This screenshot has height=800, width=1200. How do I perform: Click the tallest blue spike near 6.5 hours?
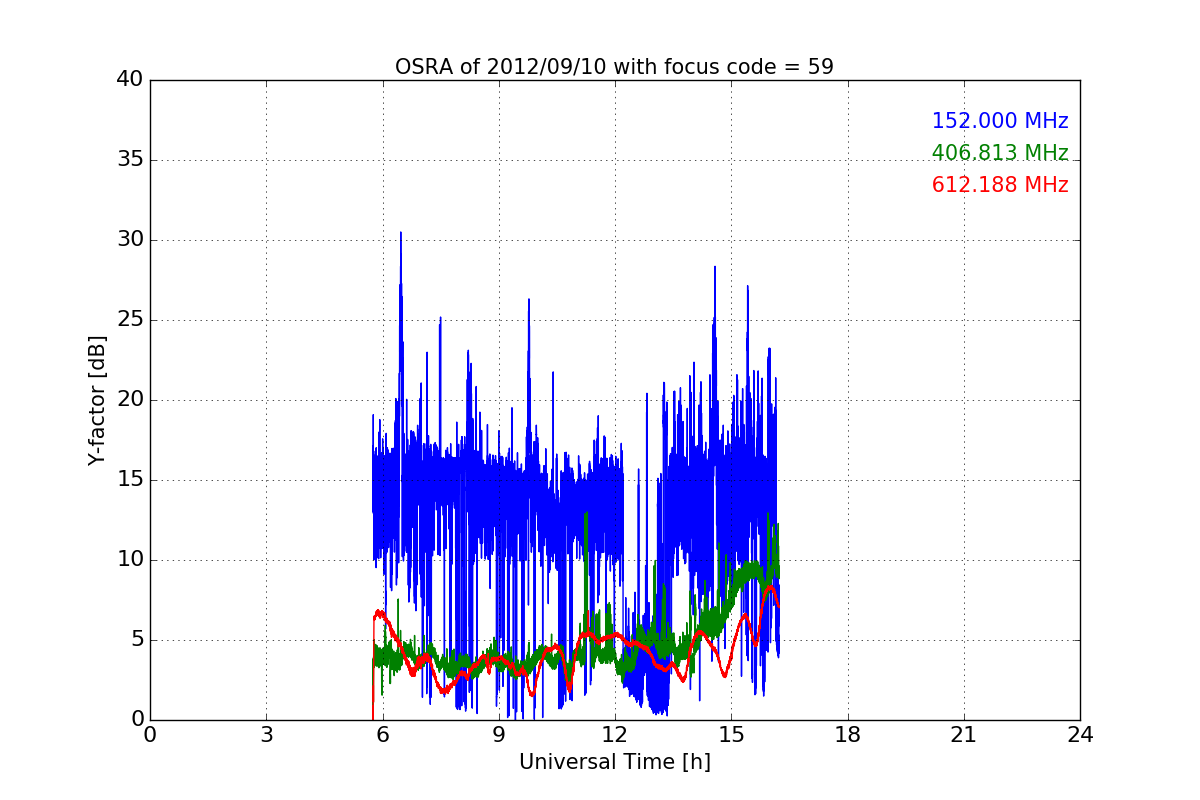pos(401,236)
